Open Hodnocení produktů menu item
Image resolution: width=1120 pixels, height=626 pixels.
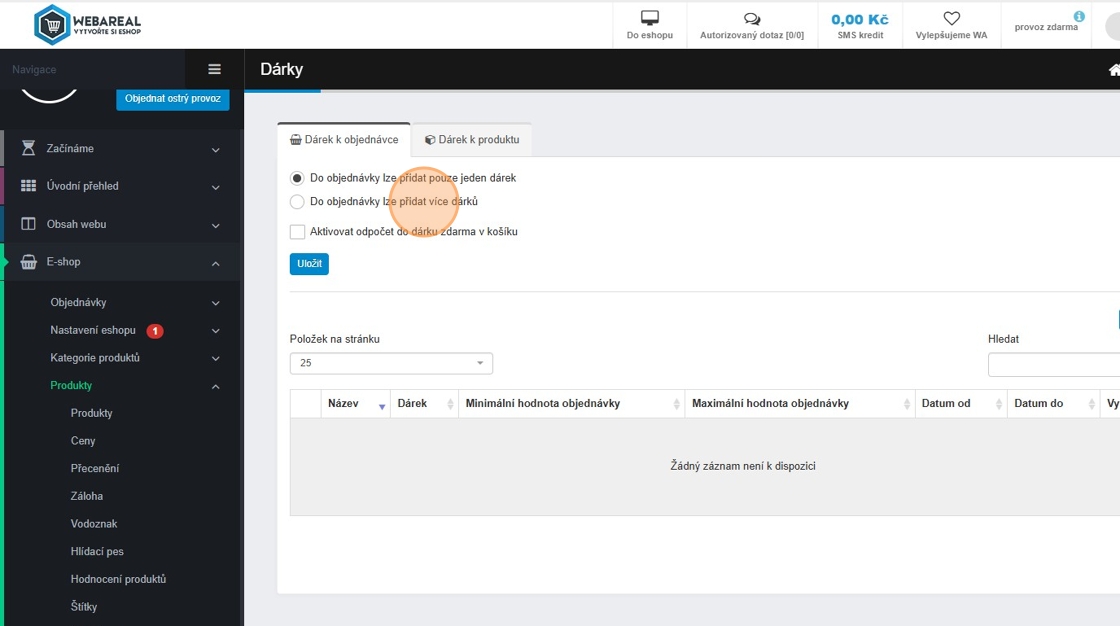119,580
